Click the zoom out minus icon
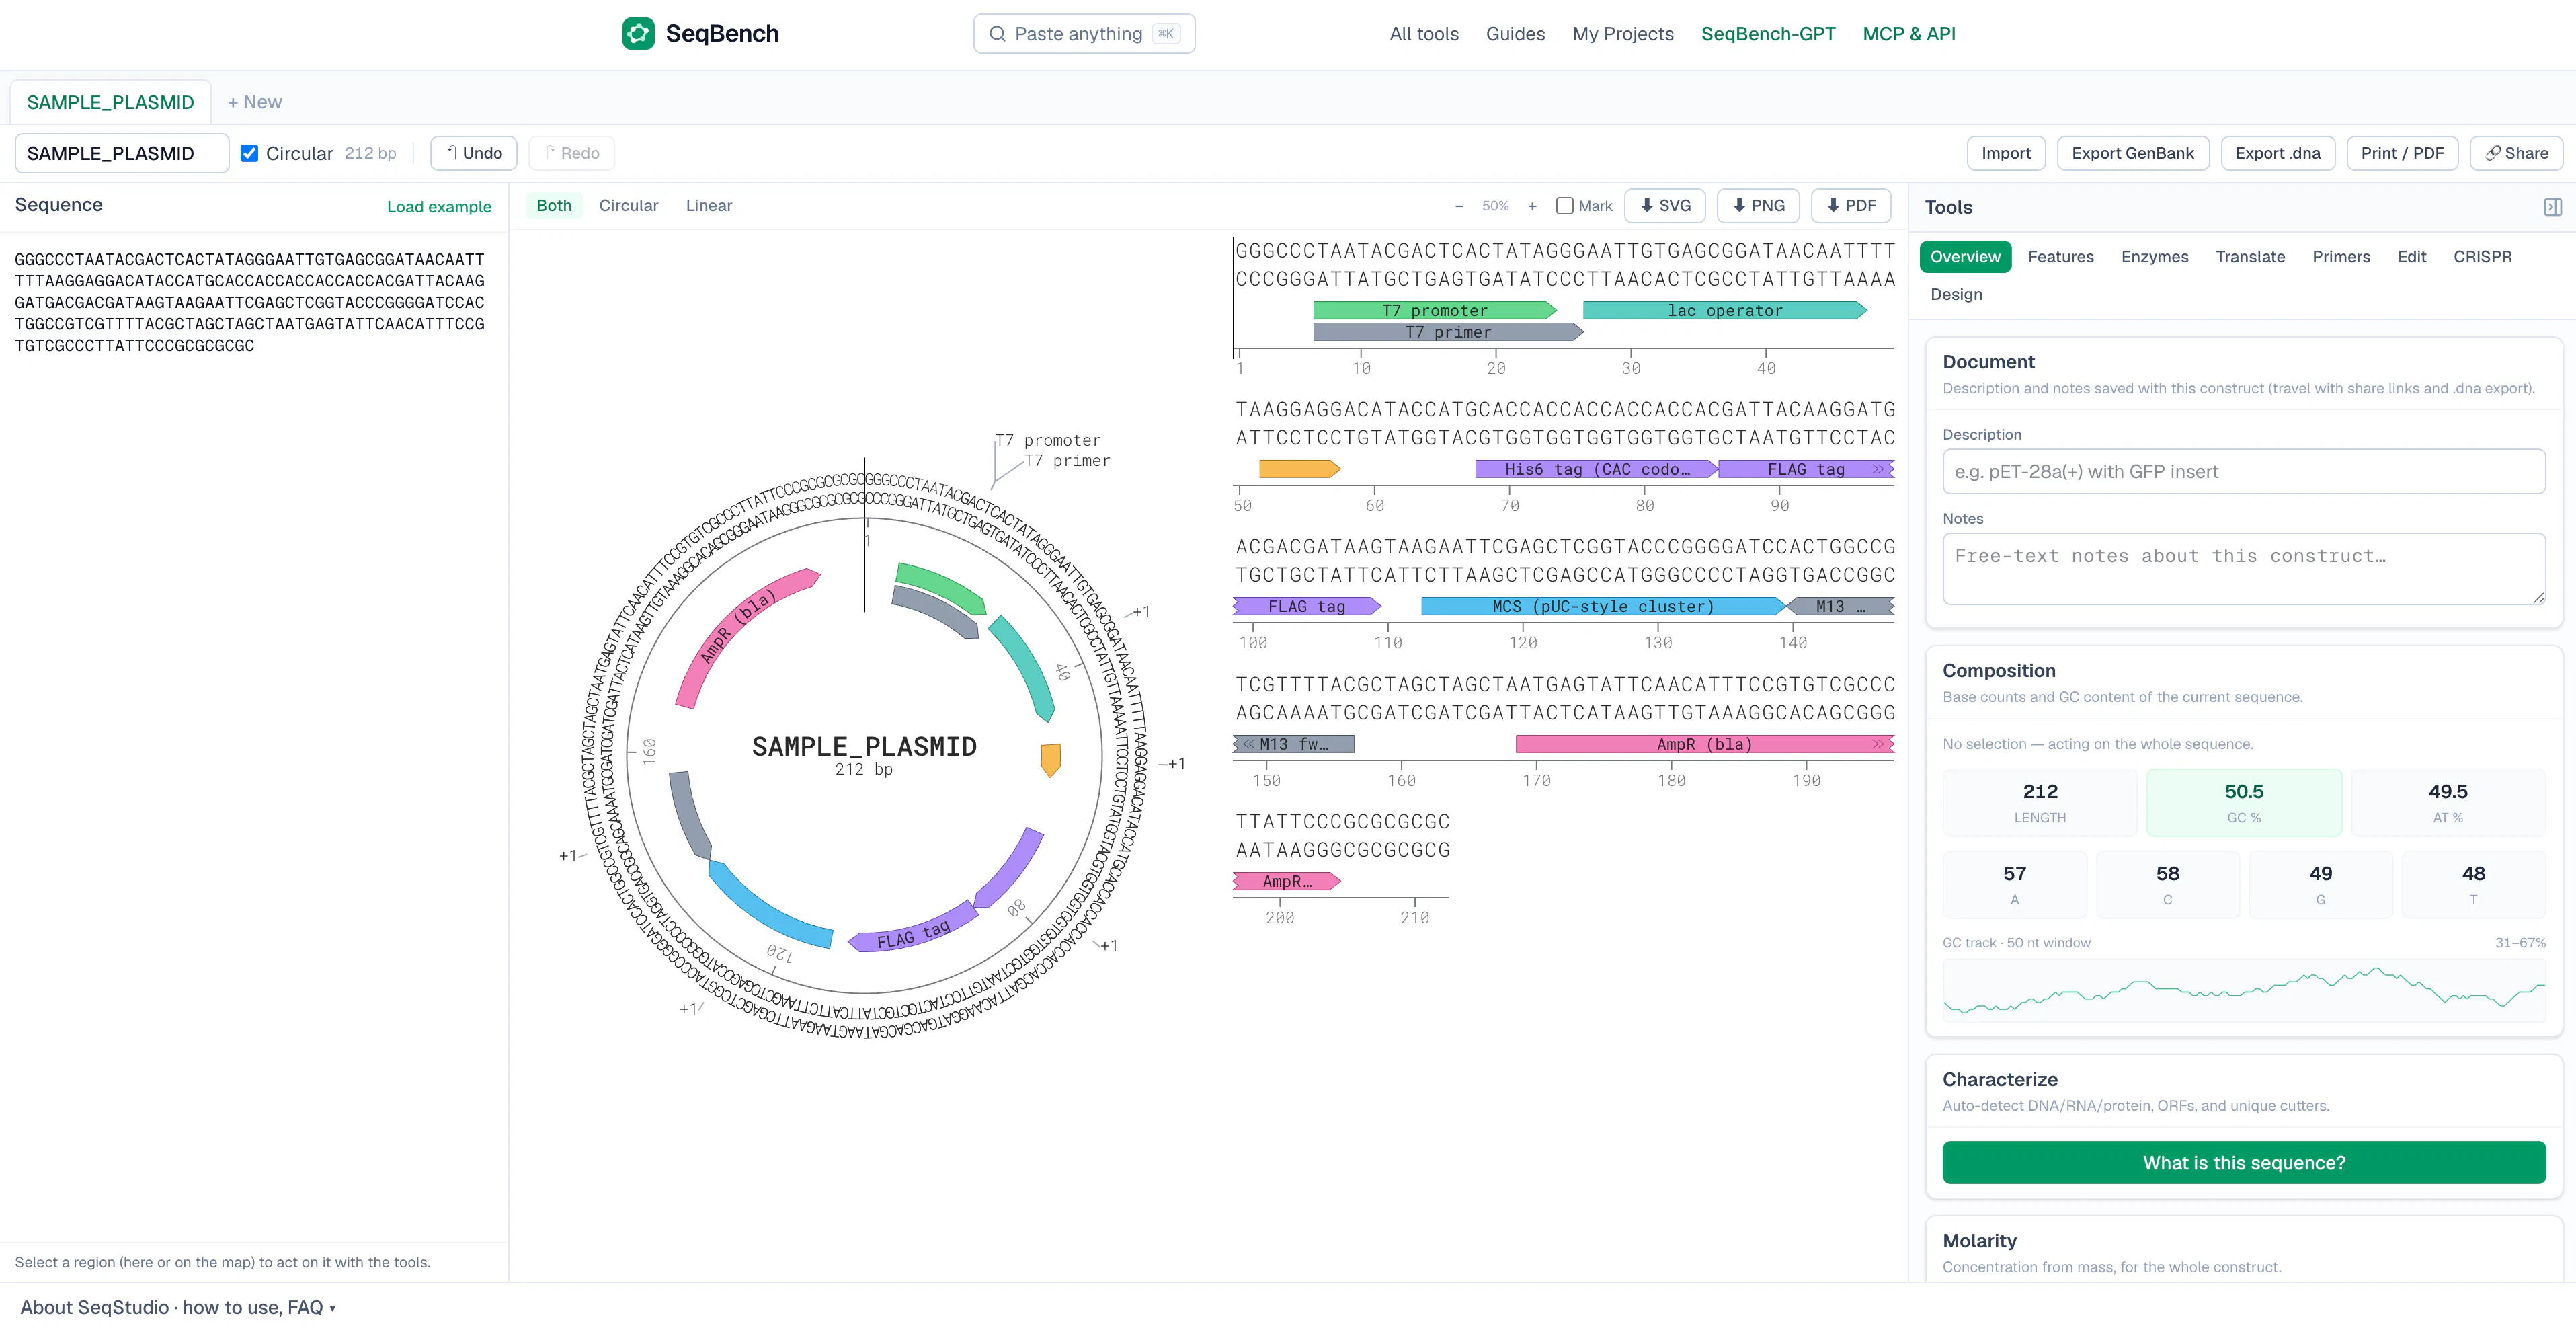 1459,206
